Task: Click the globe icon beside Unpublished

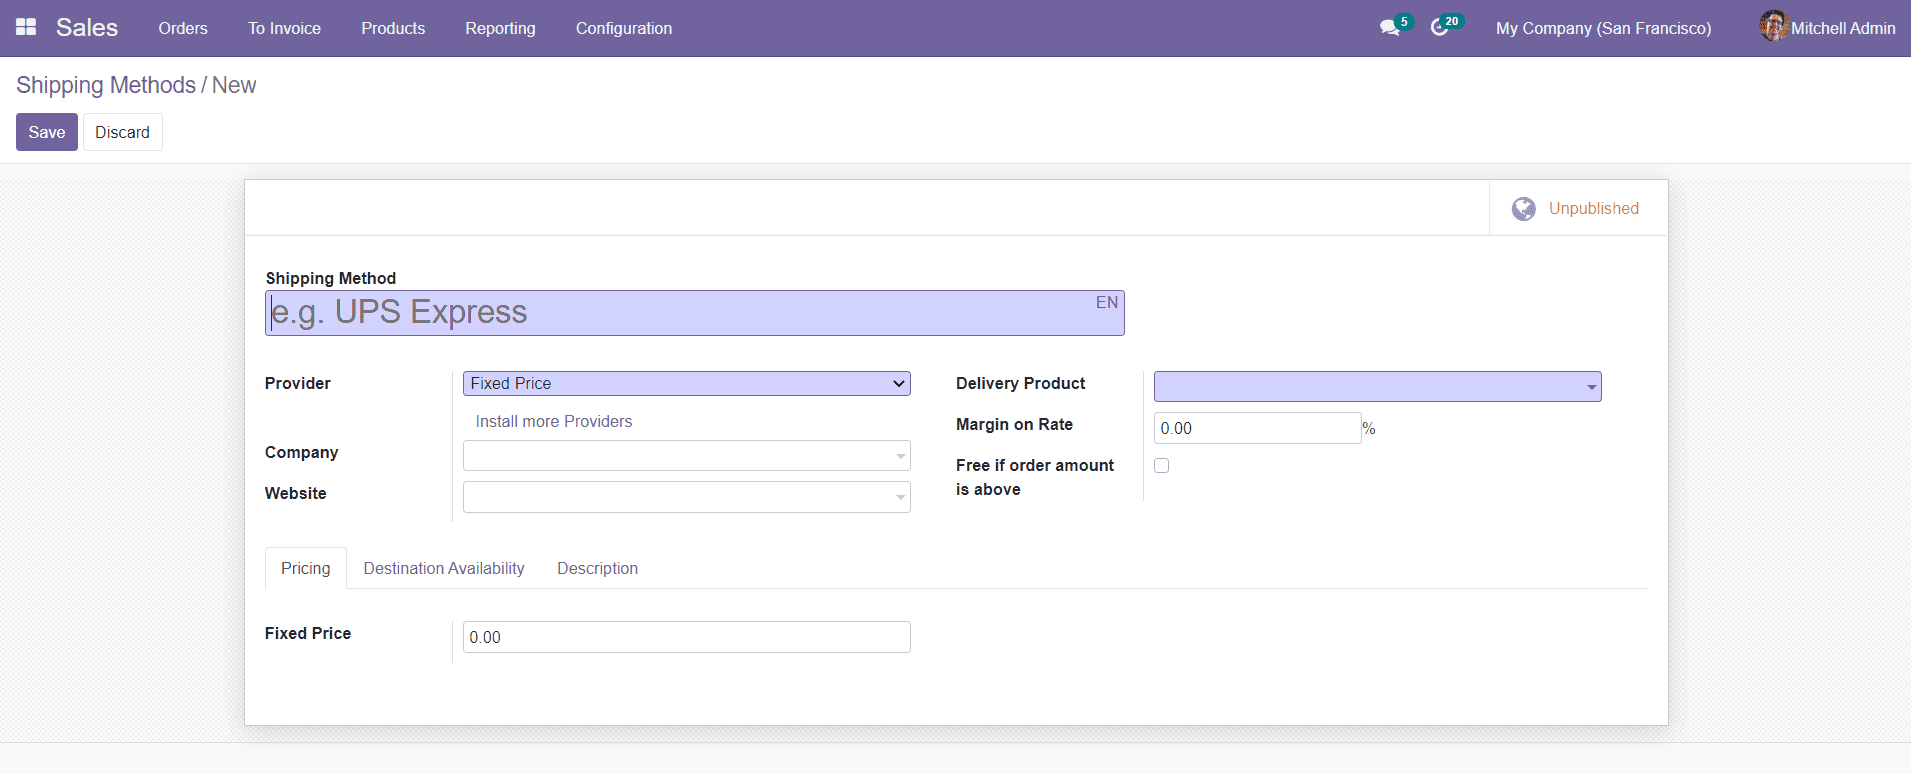Action: tap(1523, 208)
